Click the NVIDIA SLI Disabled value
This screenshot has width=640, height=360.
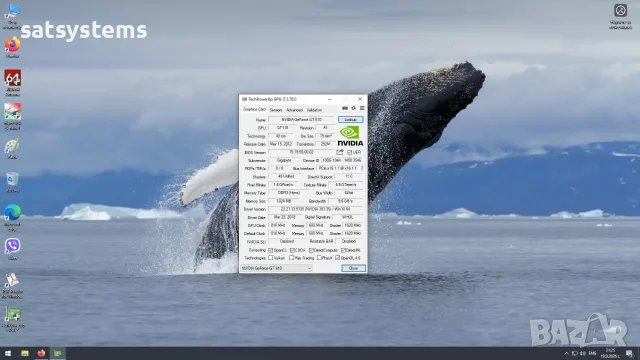[287, 241]
